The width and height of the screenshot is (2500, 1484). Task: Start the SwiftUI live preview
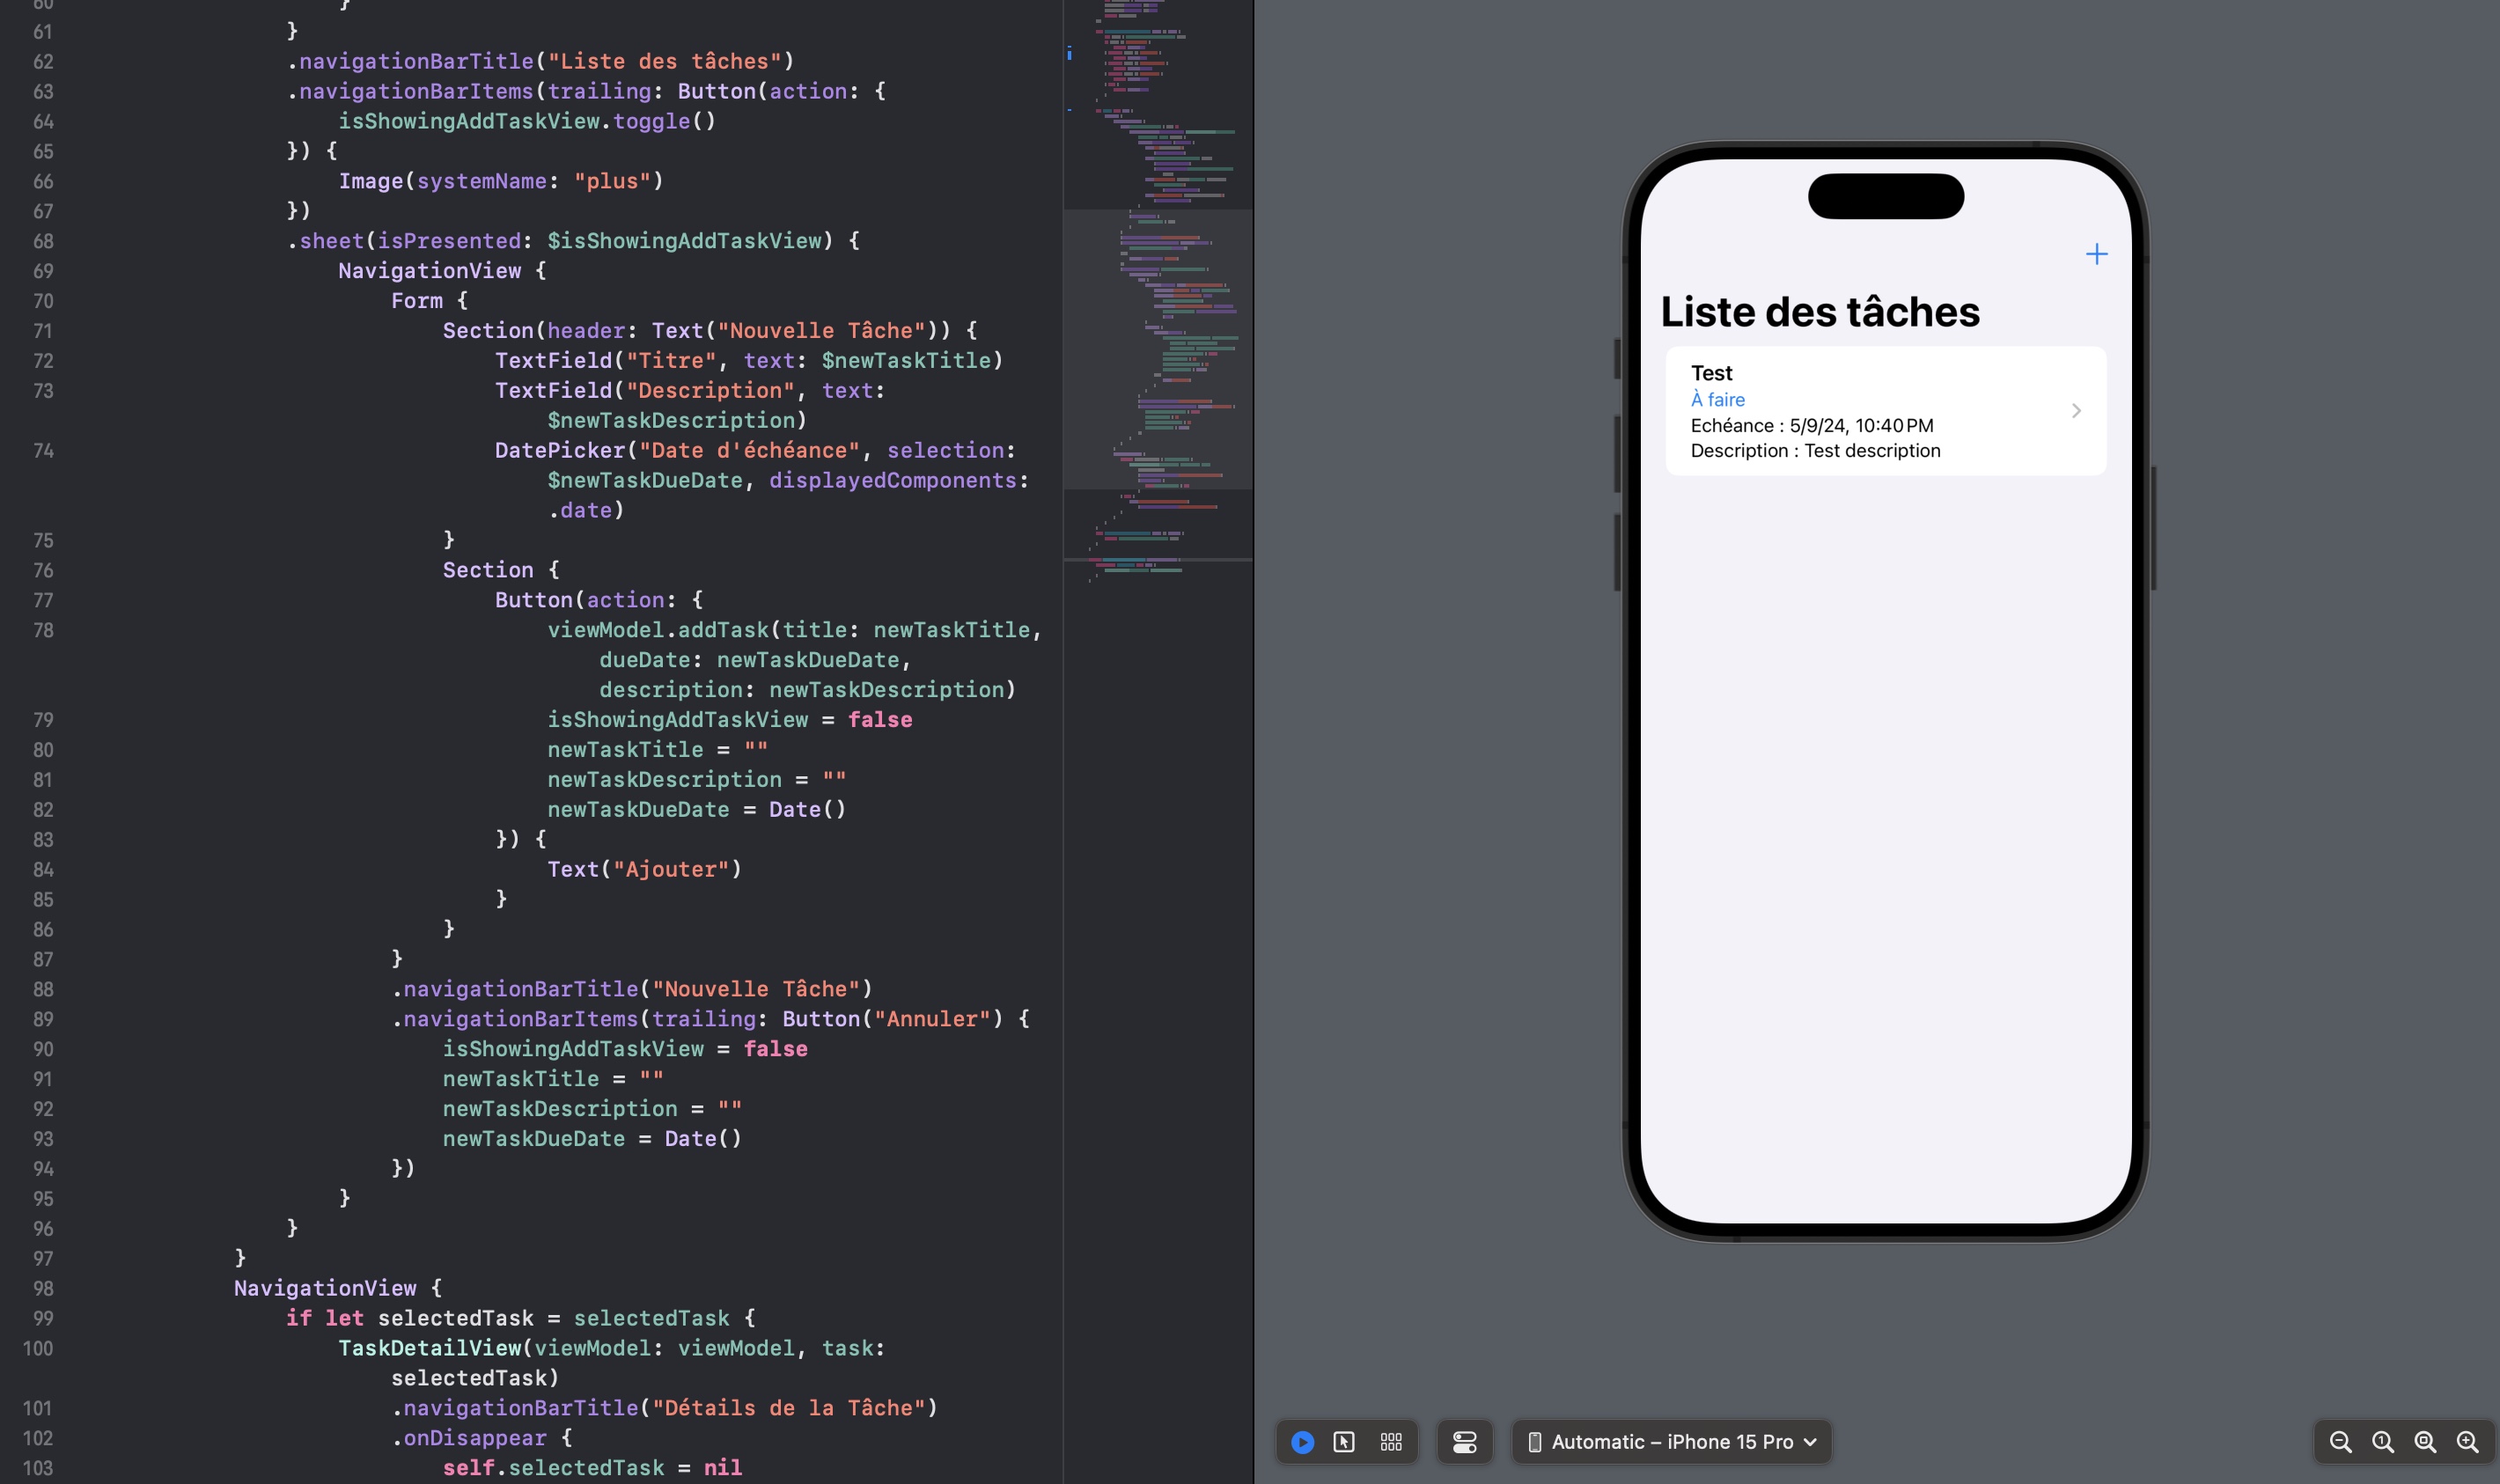[x=1302, y=1441]
